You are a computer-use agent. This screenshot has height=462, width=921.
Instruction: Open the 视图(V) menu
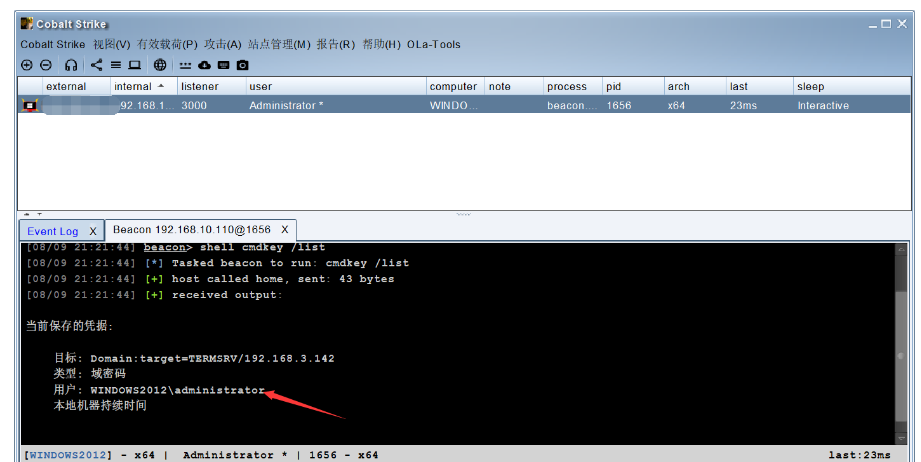112,45
